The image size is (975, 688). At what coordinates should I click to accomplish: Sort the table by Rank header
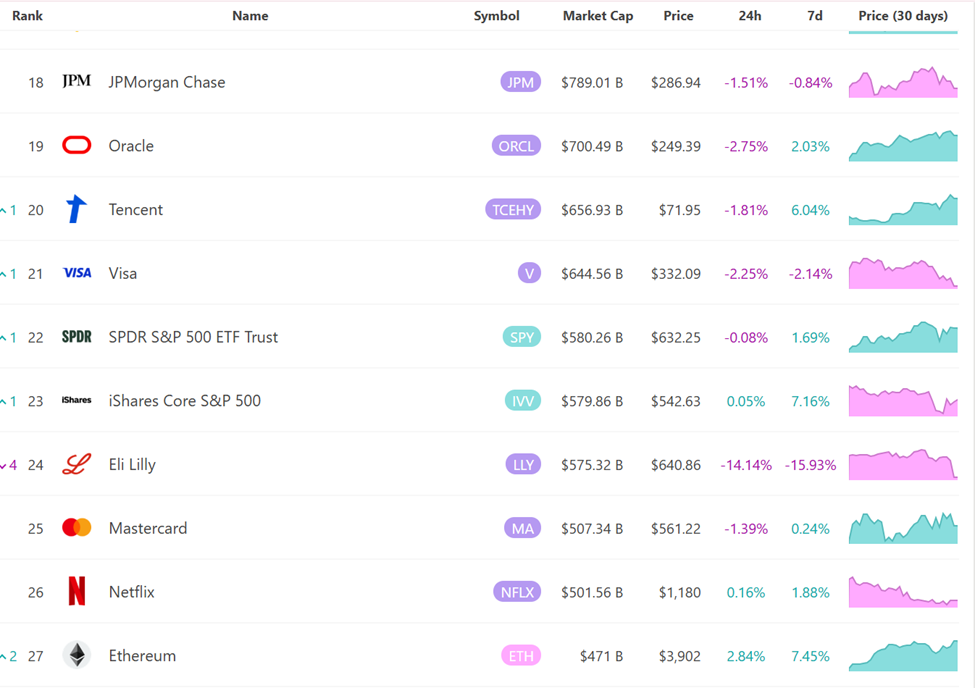[x=27, y=16]
